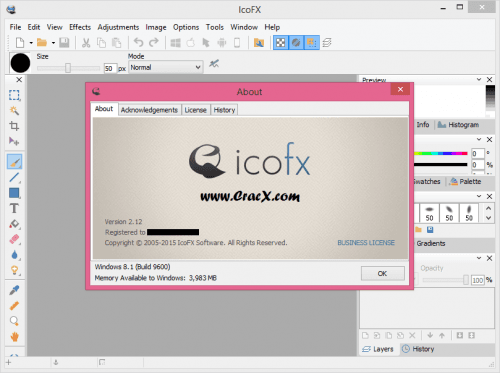The image size is (500, 373).
Task: Open the Mode dropdown set to Normal
Action: pos(166,68)
